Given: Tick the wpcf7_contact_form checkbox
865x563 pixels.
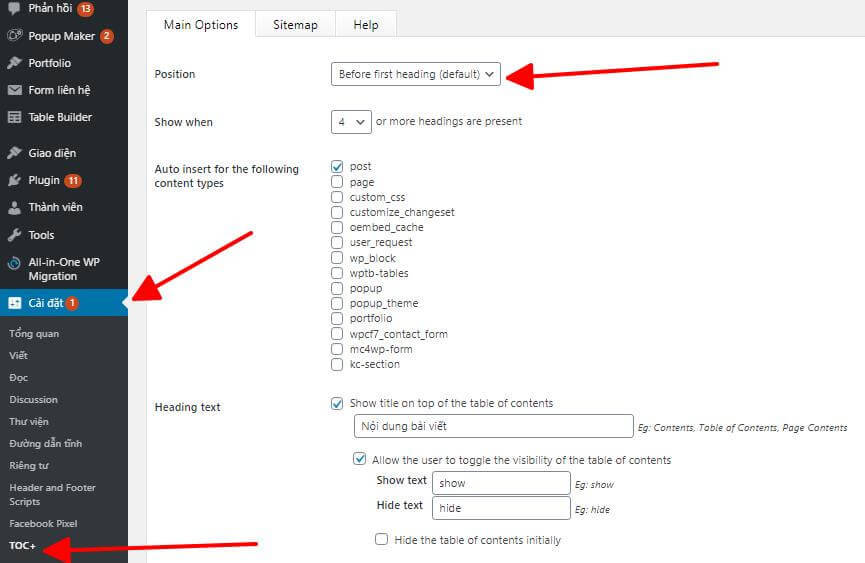Looking at the screenshot, I should 337,334.
